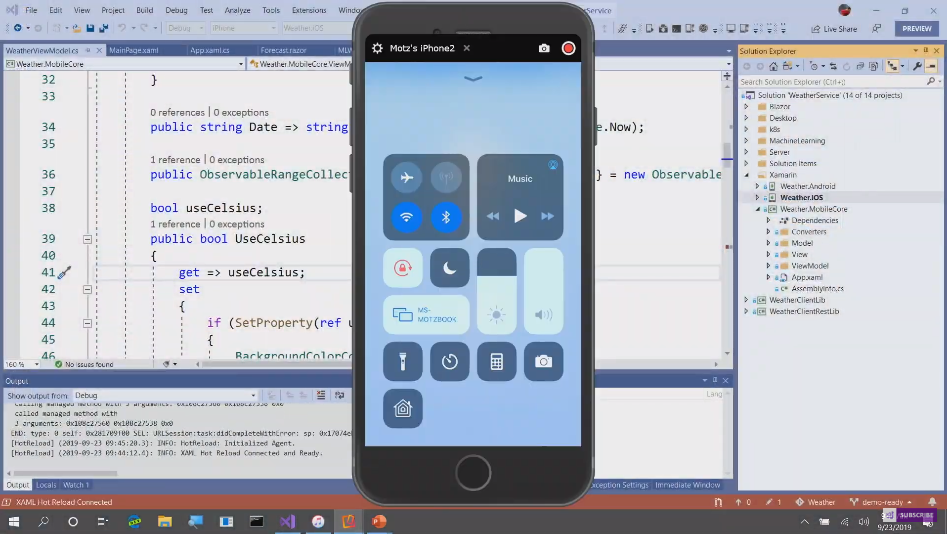The width and height of the screenshot is (947, 534).
Task: Dismiss Control Center with the down chevron
Action: tap(473, 79)
